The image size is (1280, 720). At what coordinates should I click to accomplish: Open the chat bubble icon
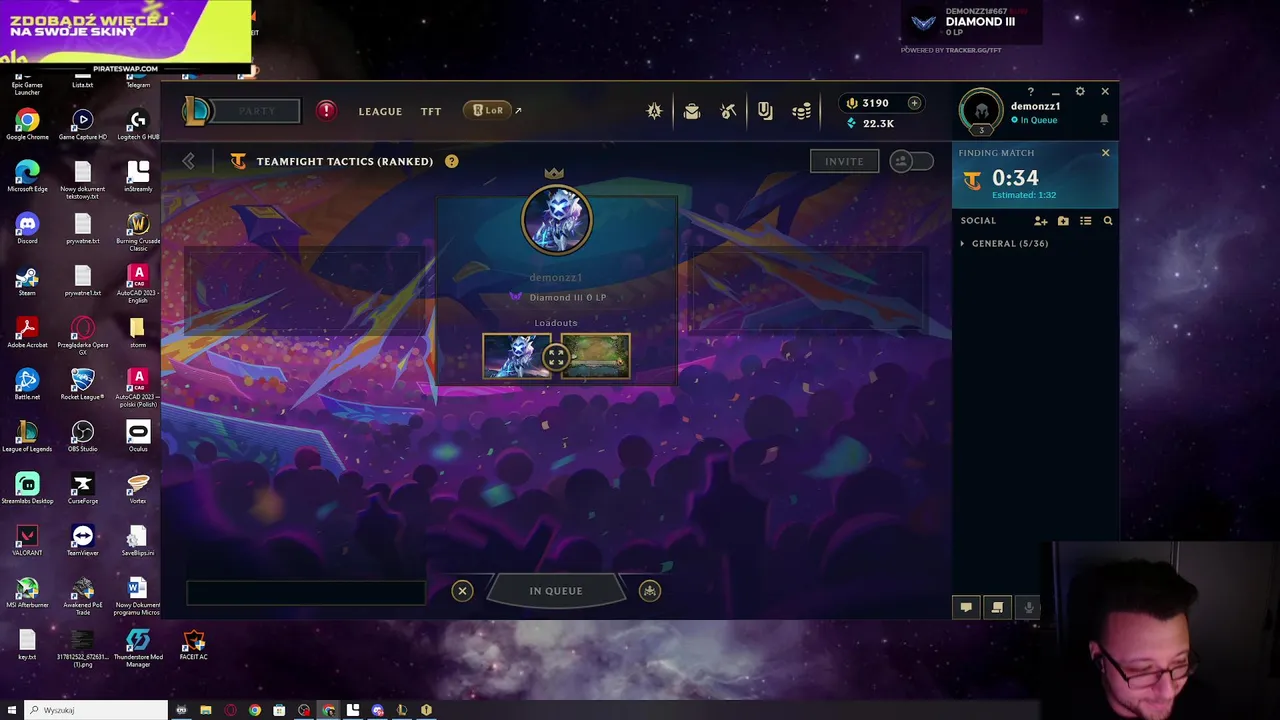click(x=966, y=607)
